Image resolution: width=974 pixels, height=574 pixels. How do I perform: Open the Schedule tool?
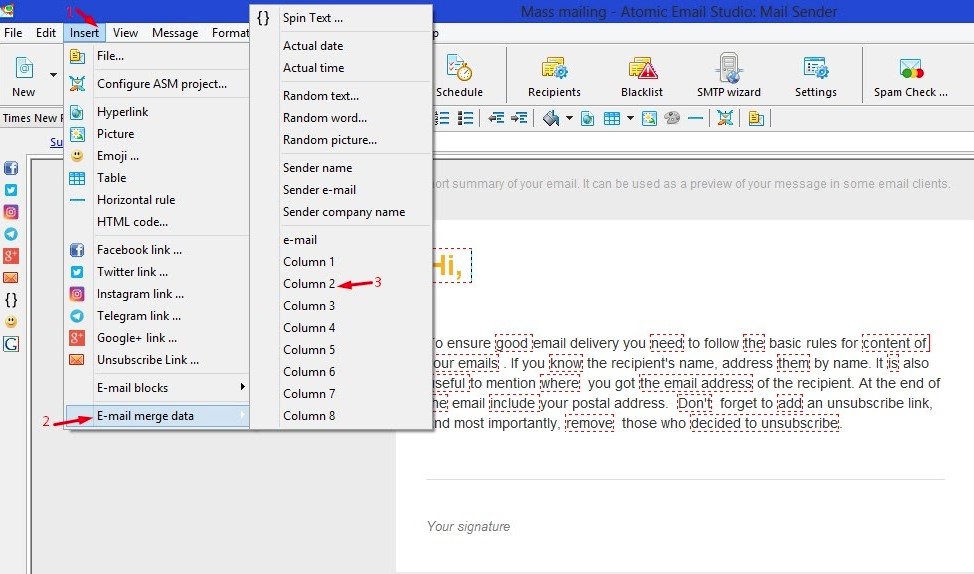[459, 76]
